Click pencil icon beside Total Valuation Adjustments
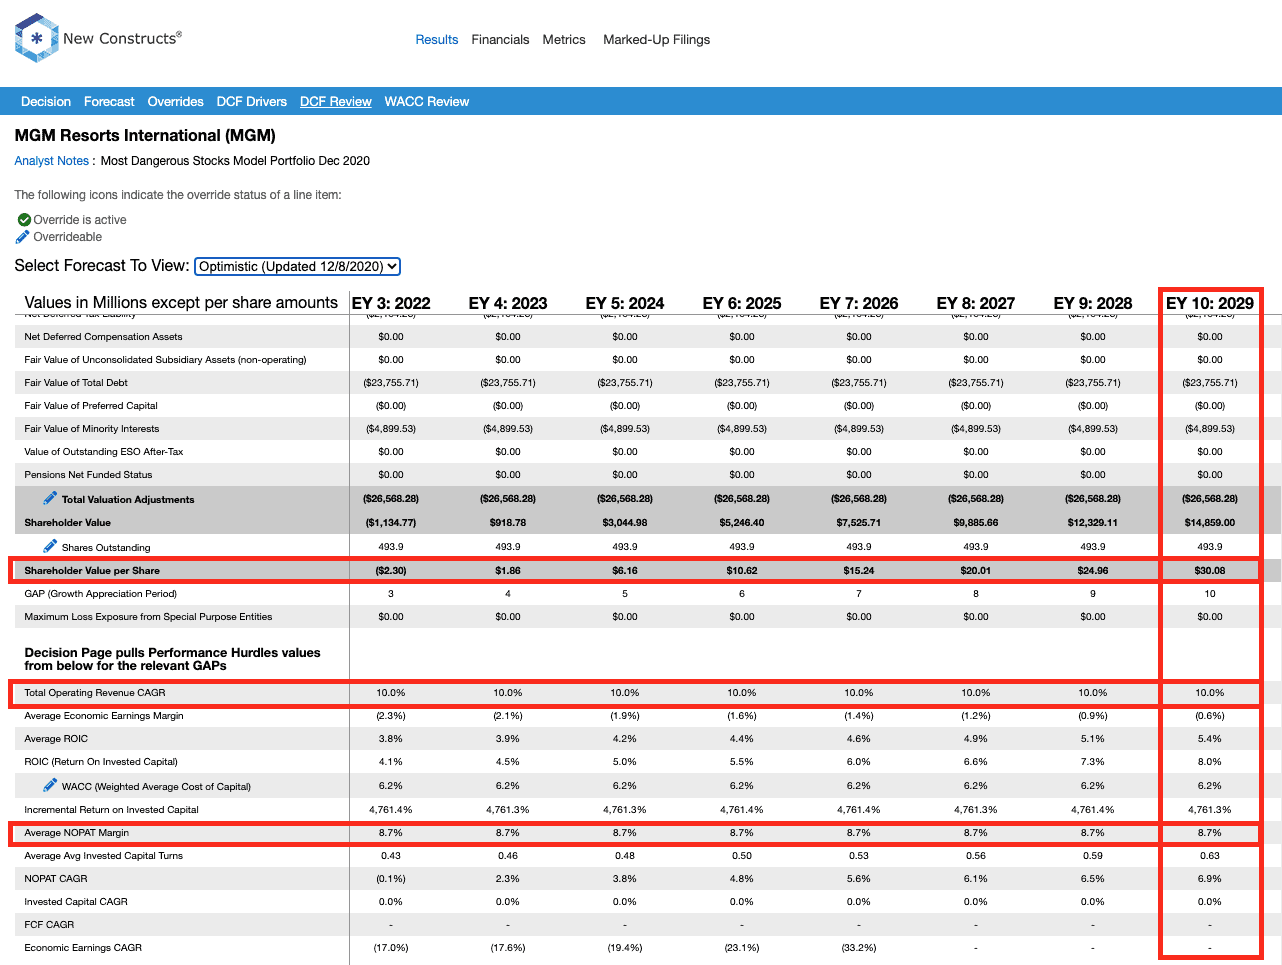 pos(50,498)
